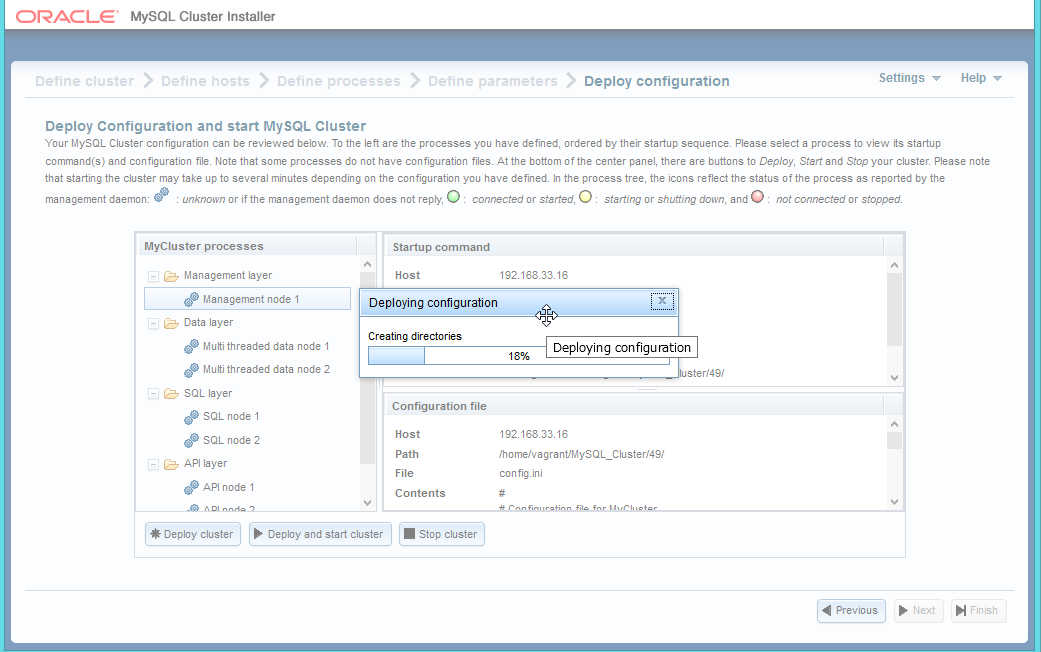Collapse the Management layer tree node
Viewport: 1041px width, 652px height.
(153, 276)
